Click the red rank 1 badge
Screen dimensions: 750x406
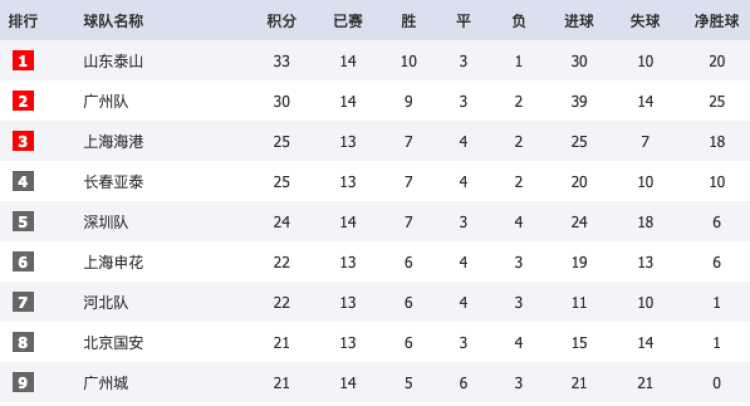click(24, 61)
